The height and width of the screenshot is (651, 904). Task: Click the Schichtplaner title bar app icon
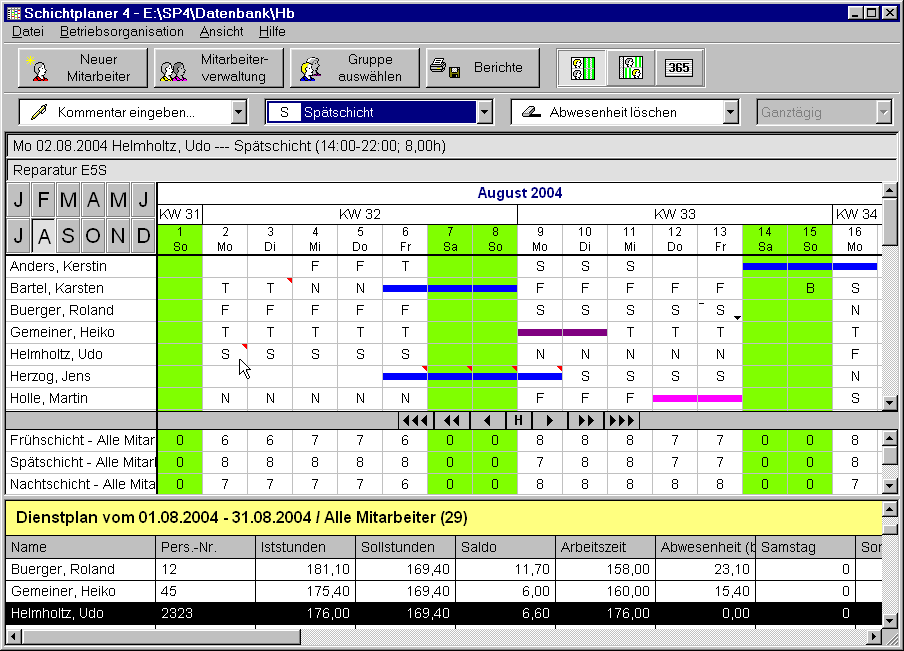(x=13, y=13)
